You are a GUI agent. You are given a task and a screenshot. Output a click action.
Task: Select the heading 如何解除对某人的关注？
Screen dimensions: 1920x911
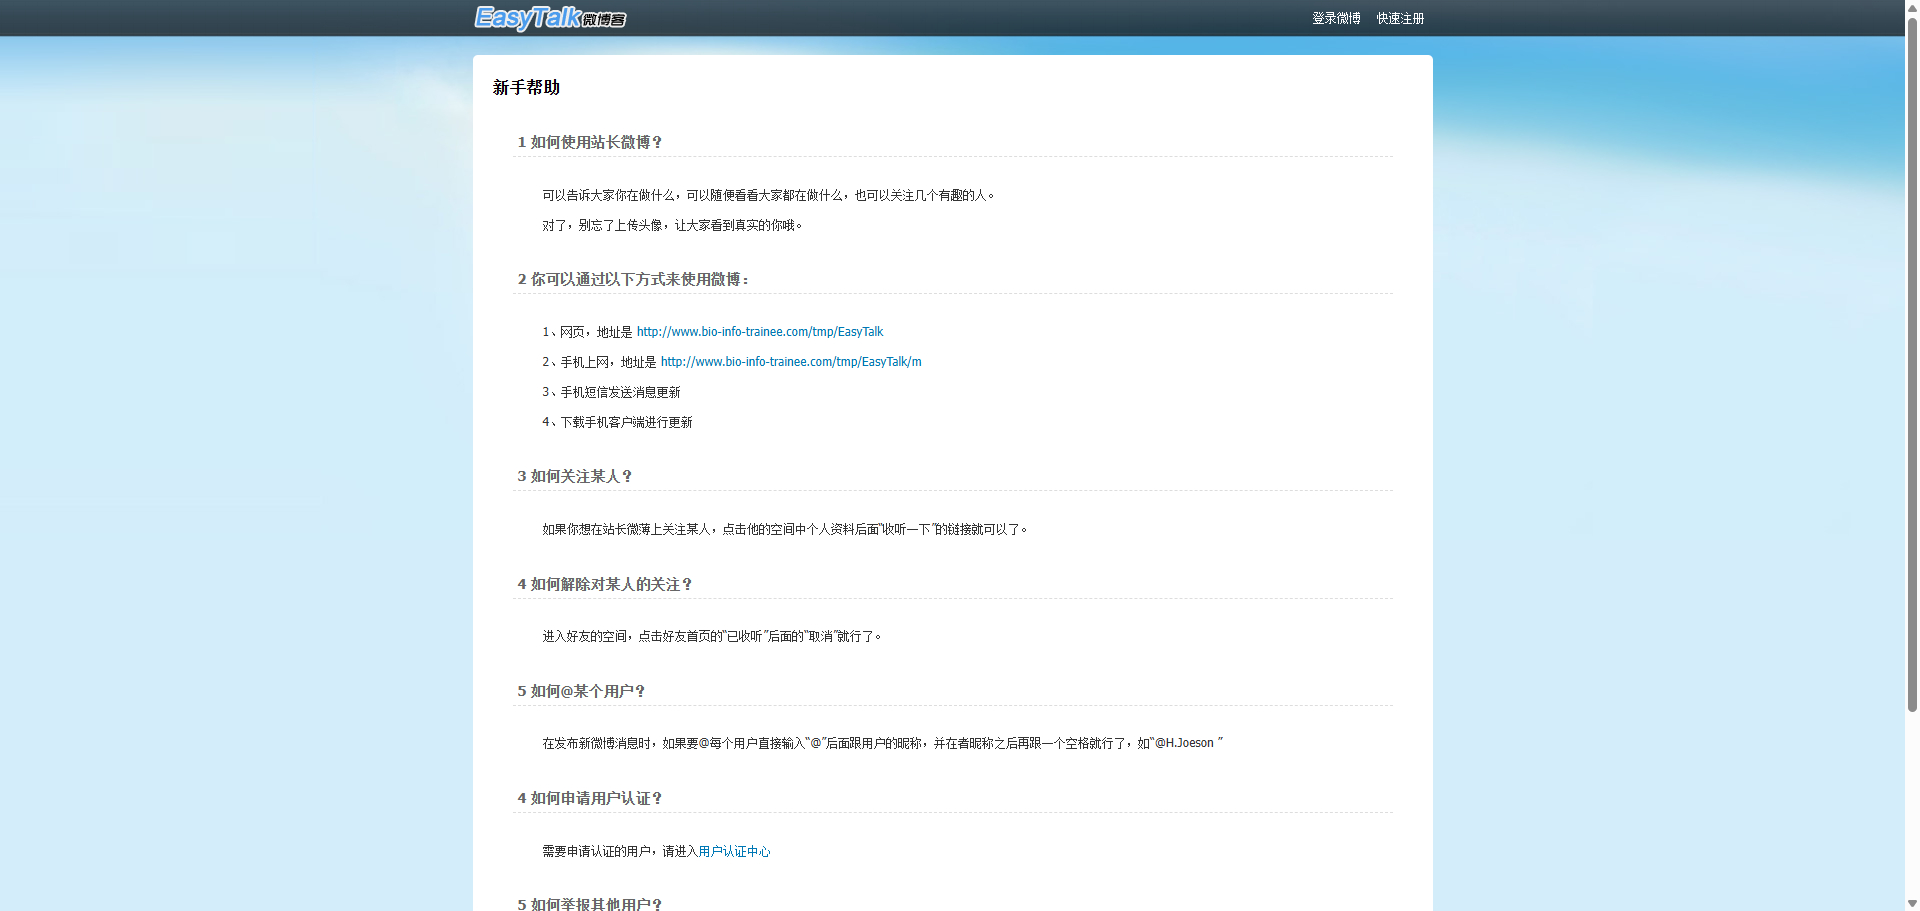coord(605,585)
